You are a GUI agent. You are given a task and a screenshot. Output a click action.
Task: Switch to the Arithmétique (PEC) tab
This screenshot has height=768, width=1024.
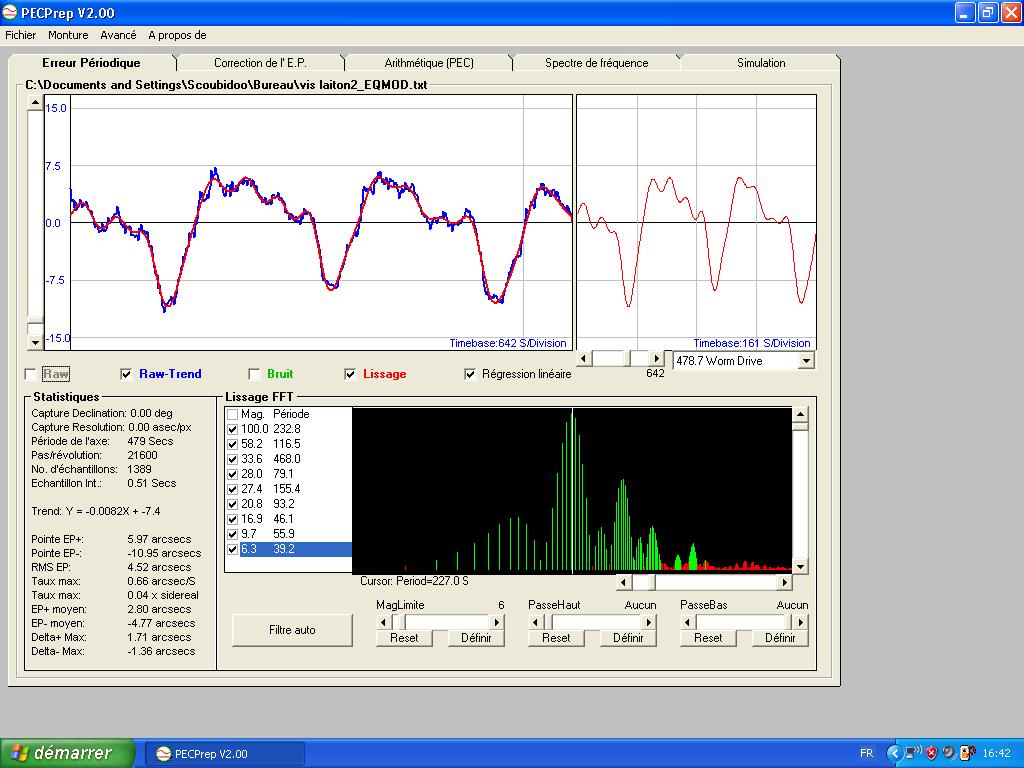pos(428,63)
